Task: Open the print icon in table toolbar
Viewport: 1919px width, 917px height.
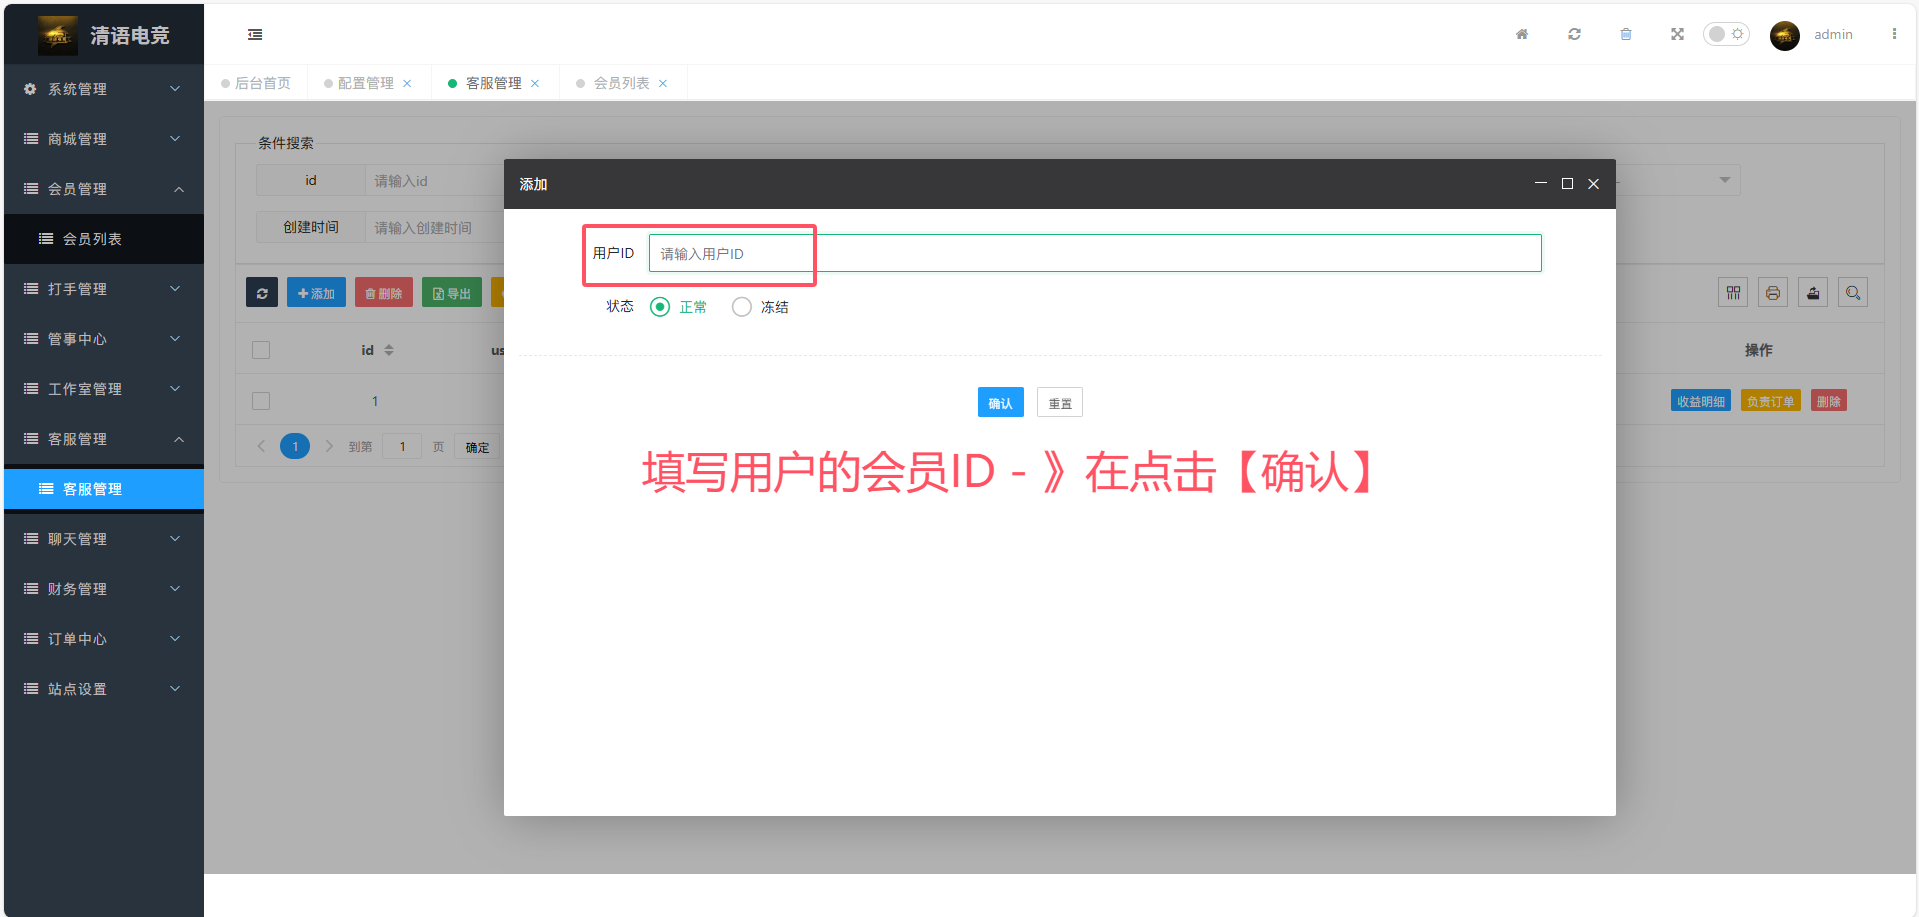Action: pos(1772,293)
